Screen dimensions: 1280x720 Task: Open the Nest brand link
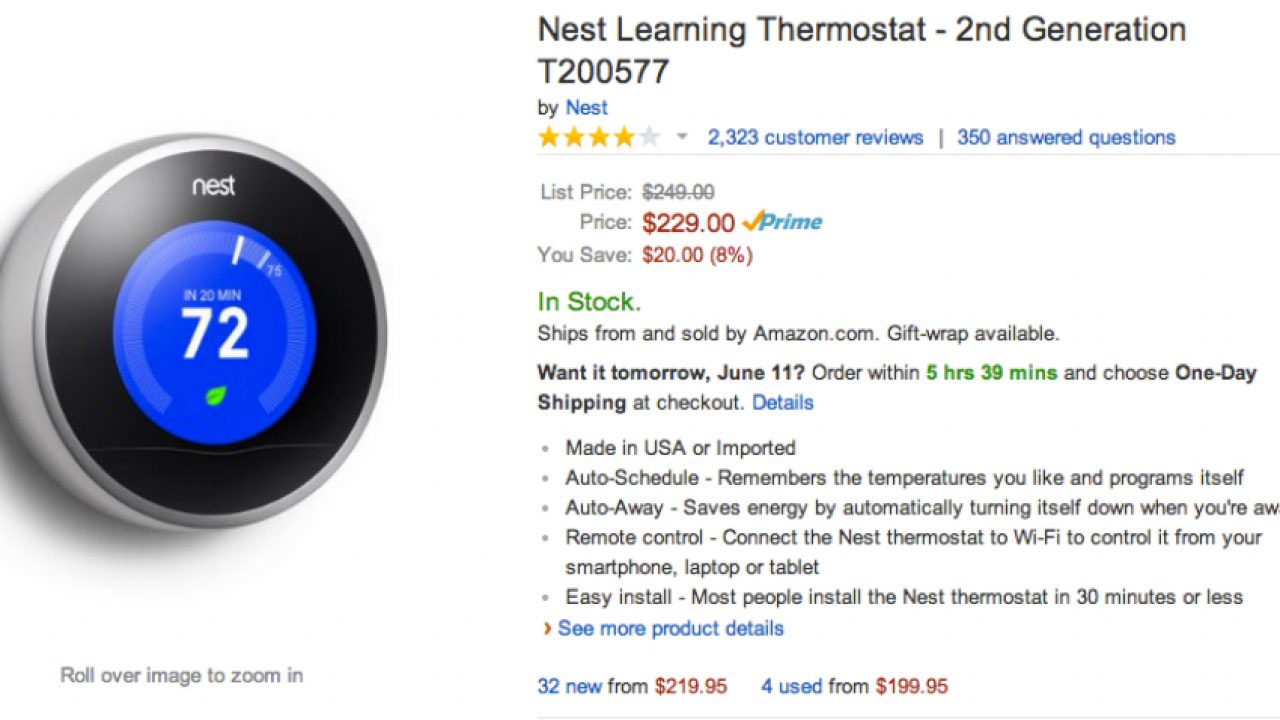tap(586, 108)
